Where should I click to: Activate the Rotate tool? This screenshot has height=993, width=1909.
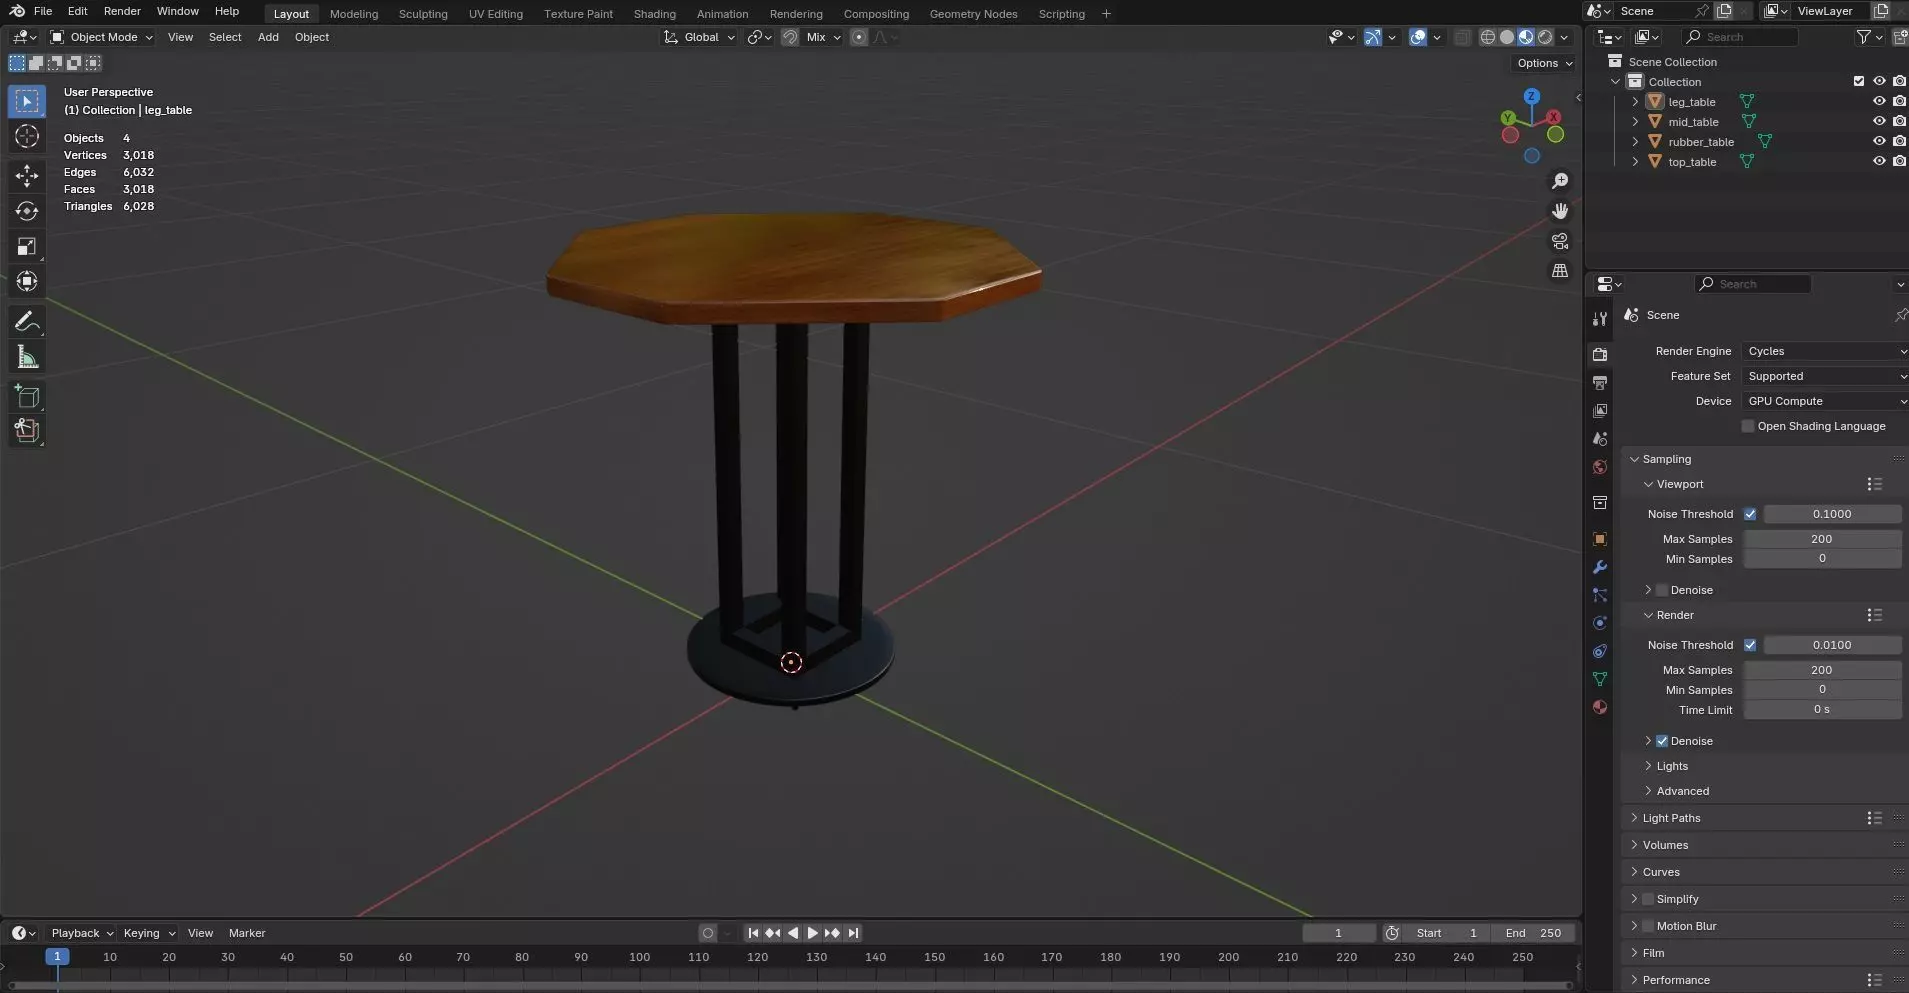click(27, 211)
